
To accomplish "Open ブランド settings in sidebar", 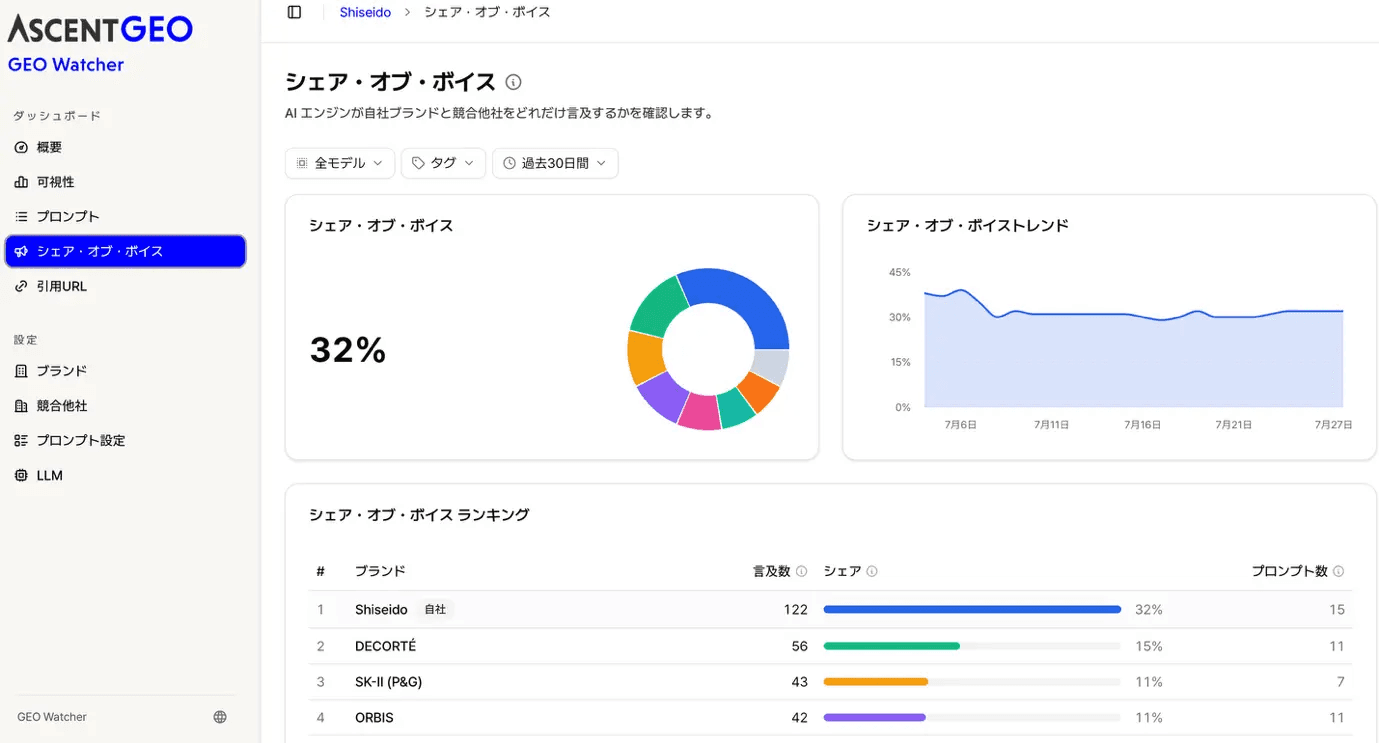I will click(125, 371).
